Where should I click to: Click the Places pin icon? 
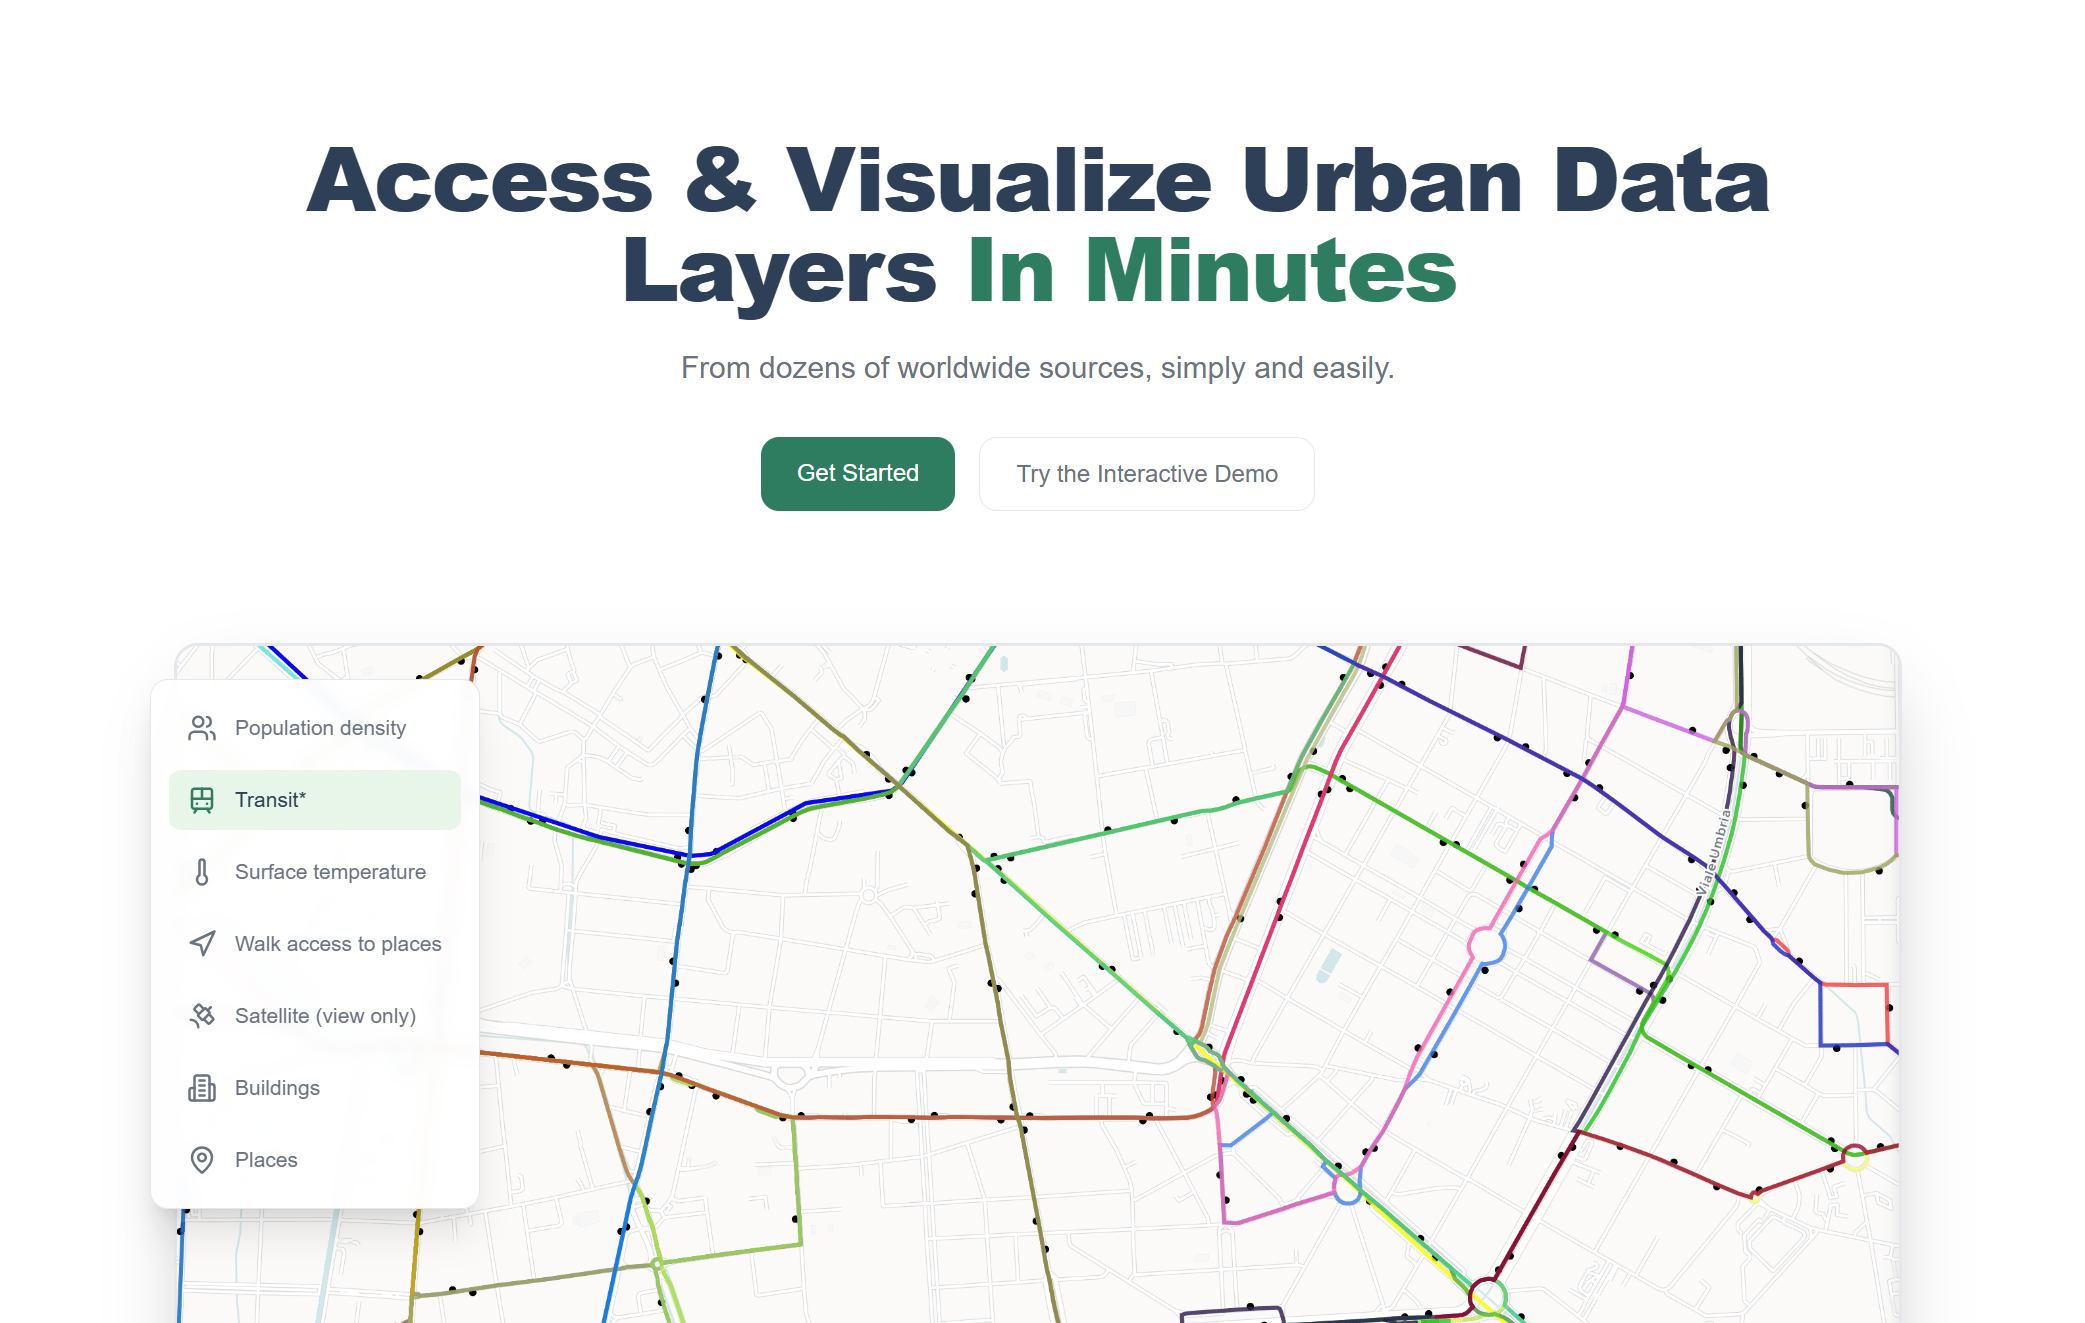[202, 1160]
